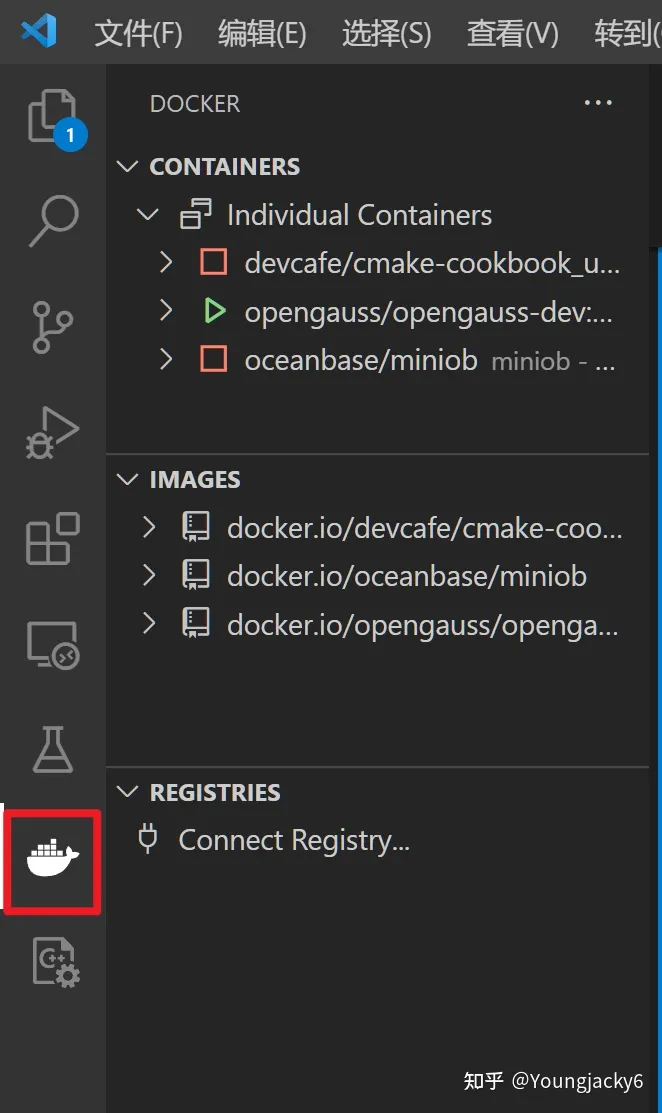Collapse the CONTAINERS section
The image size is (662, 1113).
click(x=128, y=166)
